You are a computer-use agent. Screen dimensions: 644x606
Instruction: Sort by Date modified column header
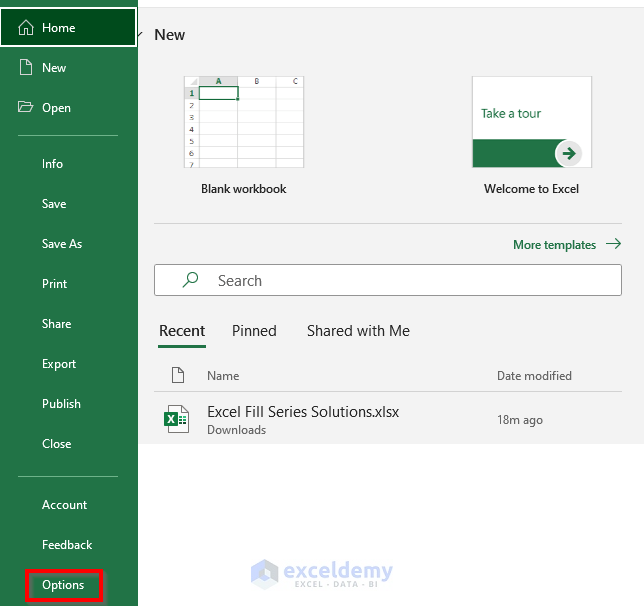[x=534, y=376]
